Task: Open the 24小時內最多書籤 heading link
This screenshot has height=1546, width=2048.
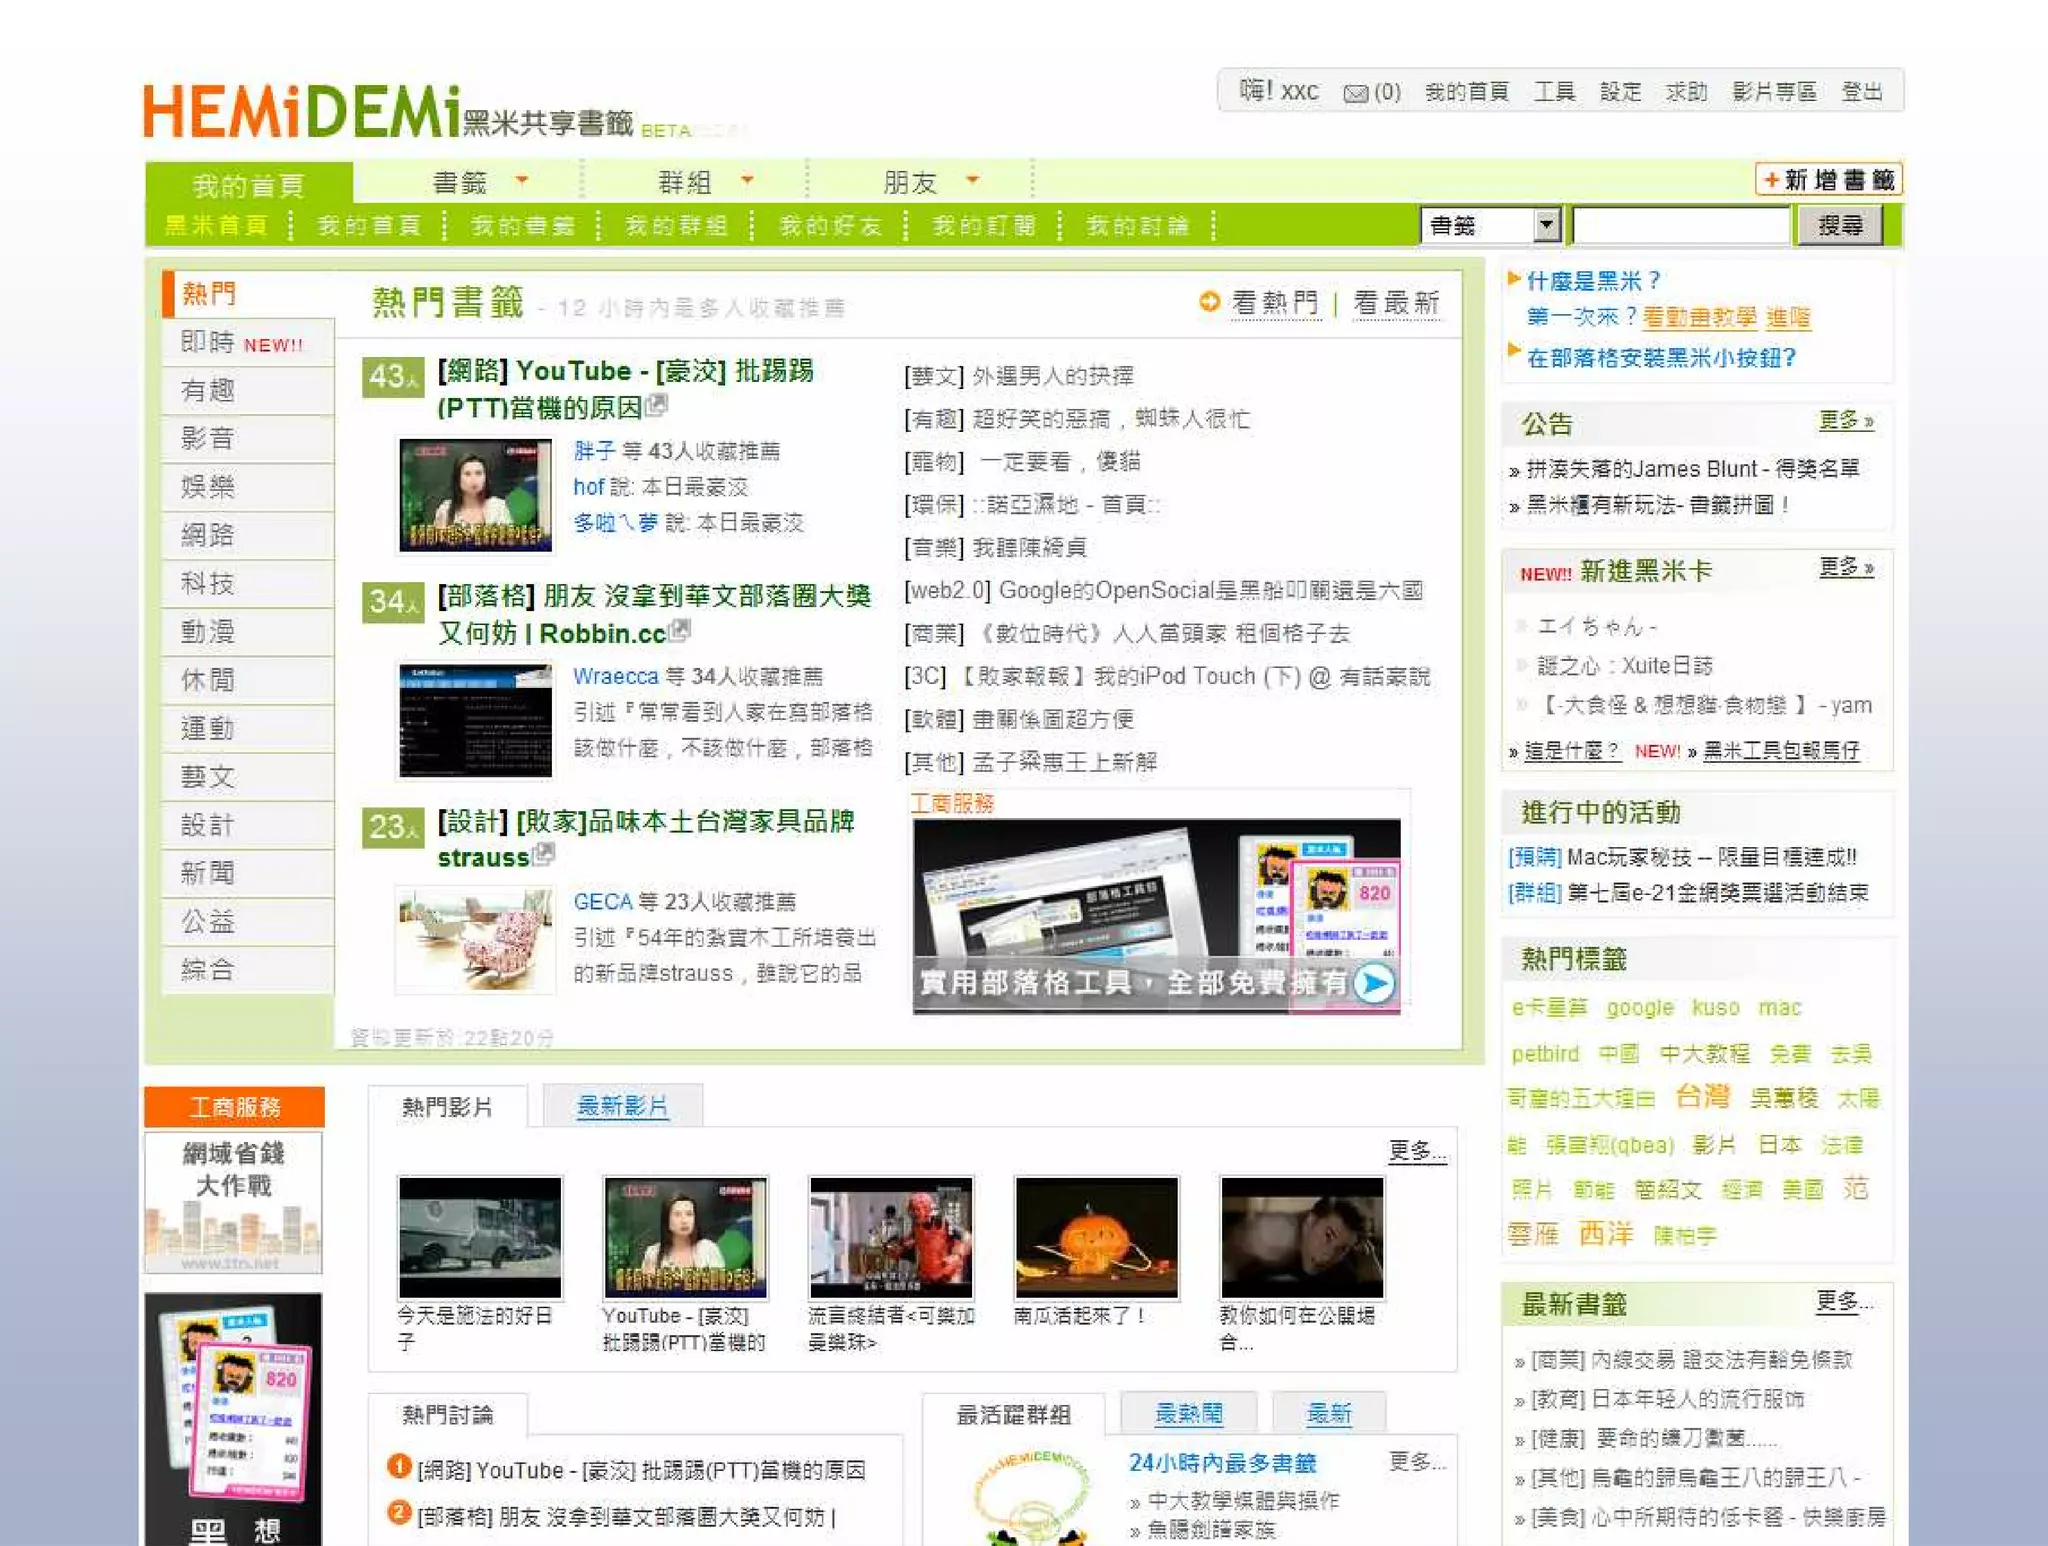Action: 1222,1463
